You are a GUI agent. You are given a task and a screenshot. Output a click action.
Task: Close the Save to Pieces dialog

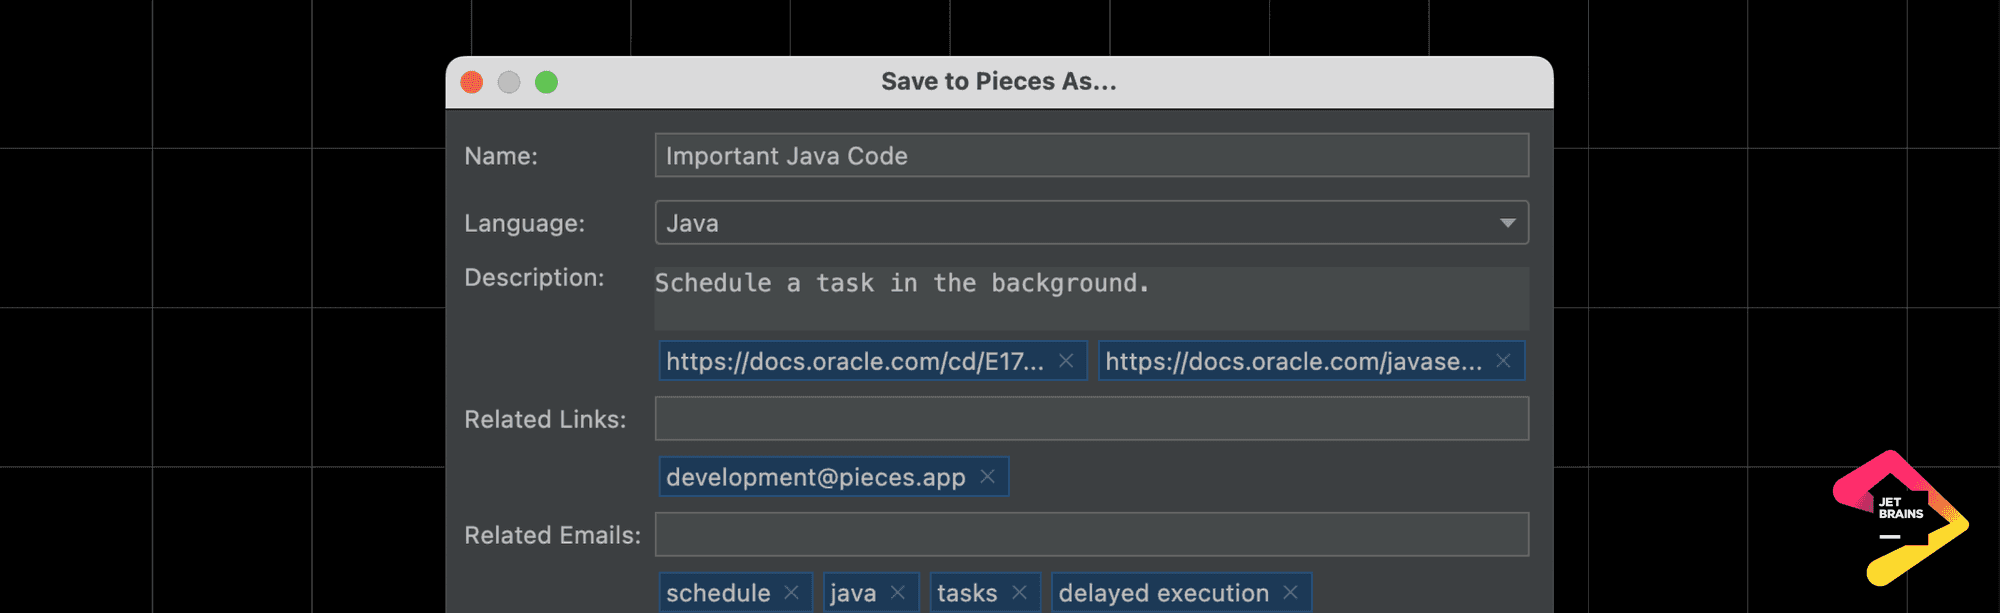472,82
